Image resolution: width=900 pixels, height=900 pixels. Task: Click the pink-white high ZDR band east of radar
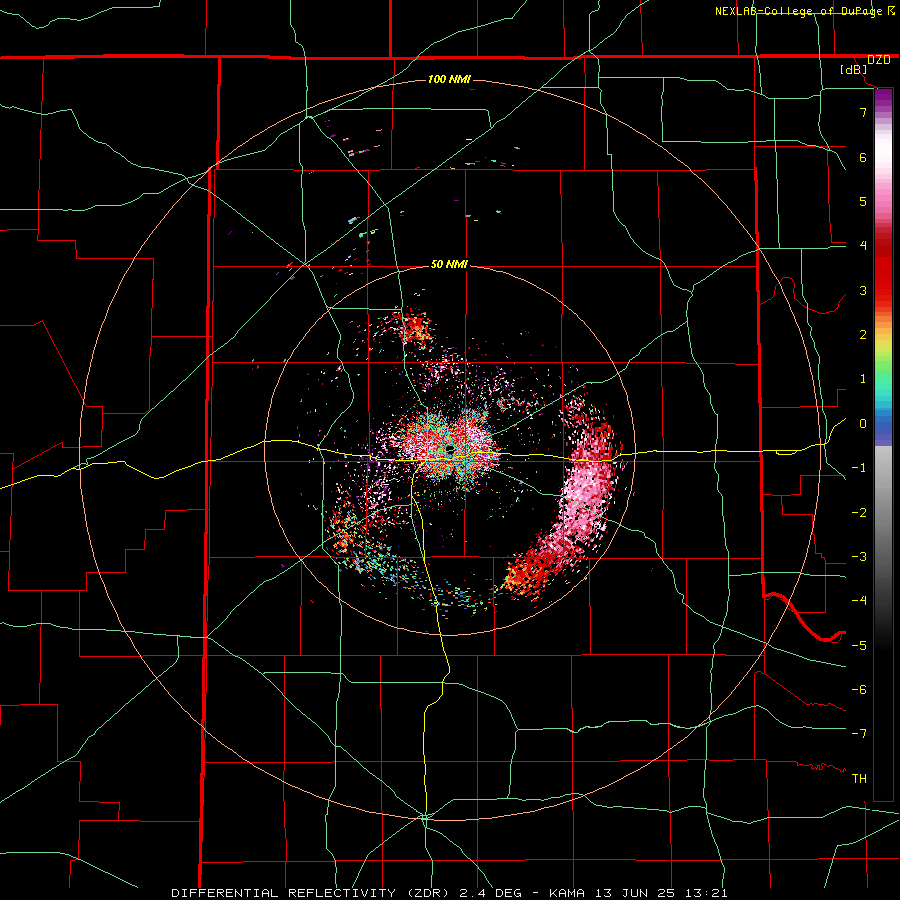coord(585,488)
